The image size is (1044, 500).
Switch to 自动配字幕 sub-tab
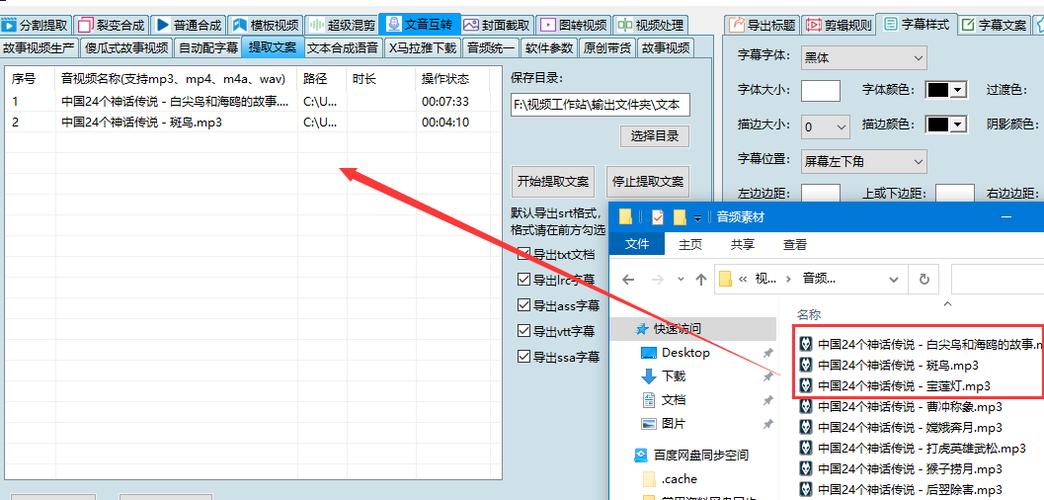coord(208,48)
